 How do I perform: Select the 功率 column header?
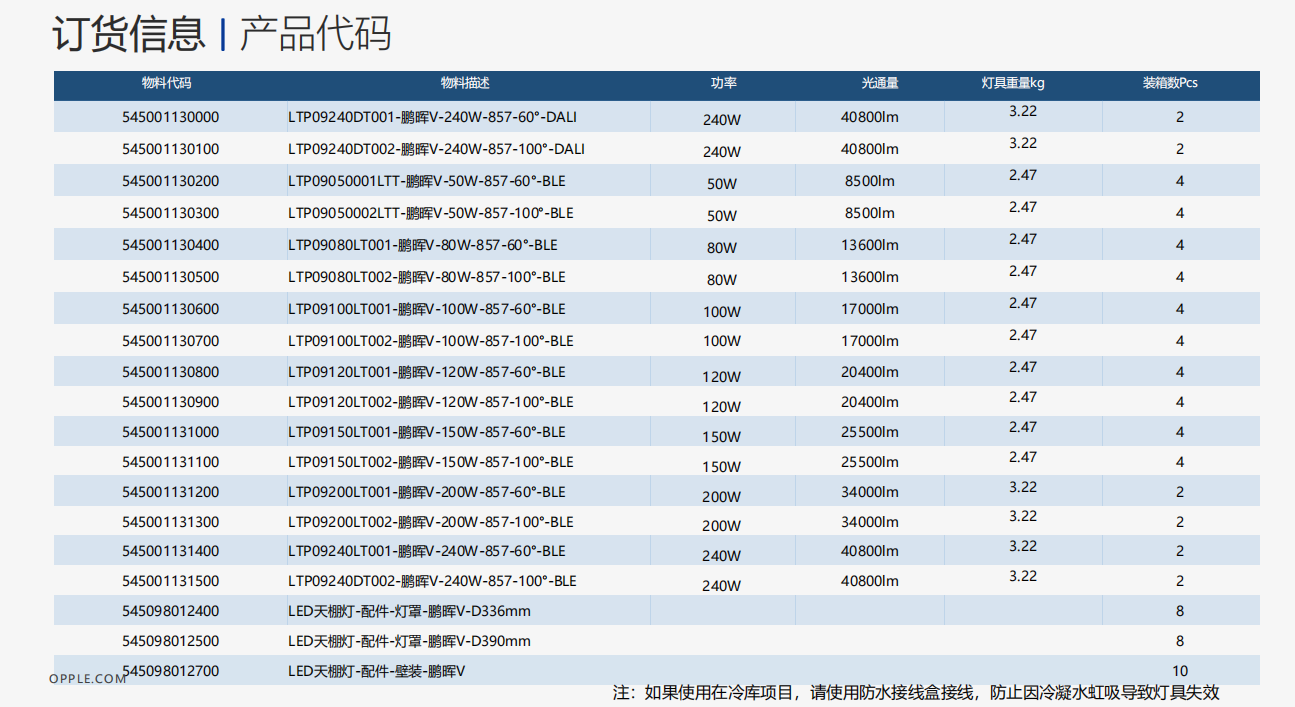(x=723, y=83)
